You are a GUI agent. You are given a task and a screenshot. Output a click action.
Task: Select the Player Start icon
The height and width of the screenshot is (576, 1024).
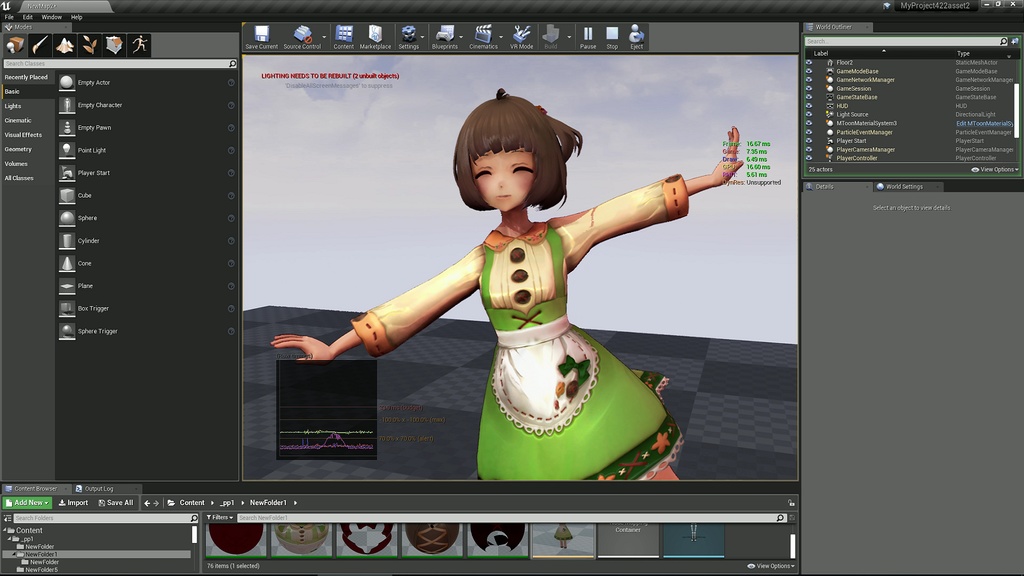tap(67, 173)
